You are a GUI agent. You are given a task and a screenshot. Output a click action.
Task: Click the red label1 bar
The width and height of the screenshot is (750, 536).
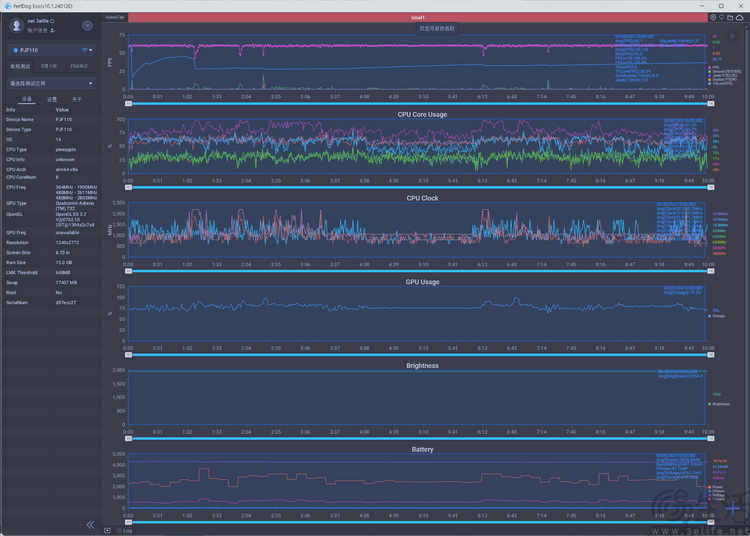pyautogui.click(x=418, y=17)
